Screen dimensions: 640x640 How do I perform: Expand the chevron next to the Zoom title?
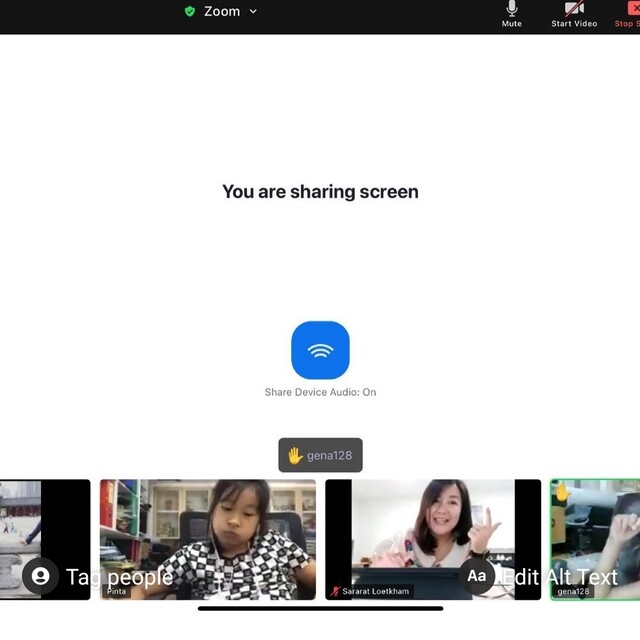point(253,11)
